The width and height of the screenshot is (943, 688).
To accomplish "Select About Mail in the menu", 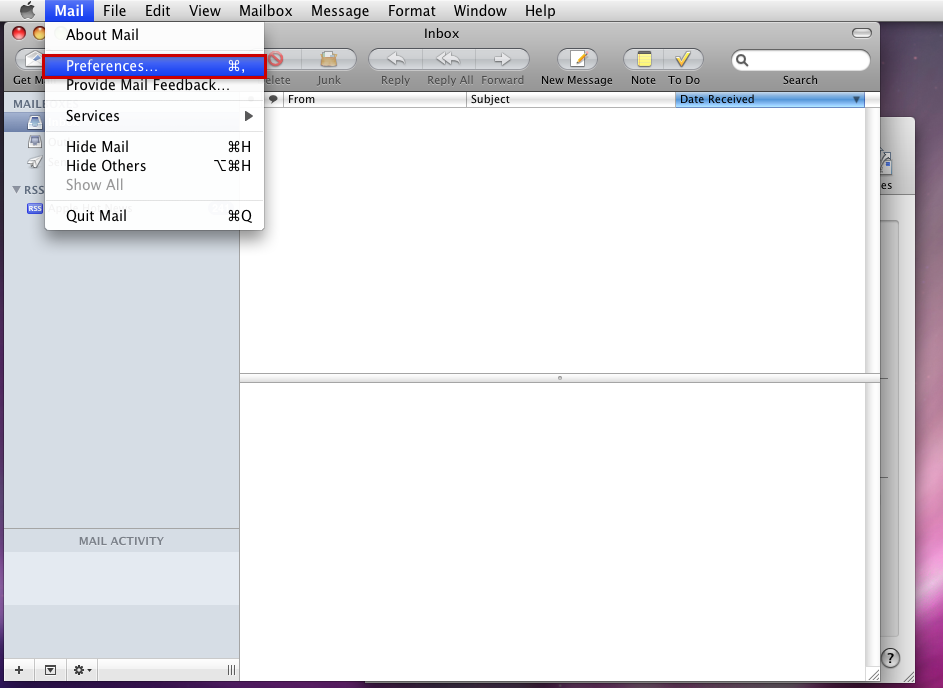I will pos(155,35).
